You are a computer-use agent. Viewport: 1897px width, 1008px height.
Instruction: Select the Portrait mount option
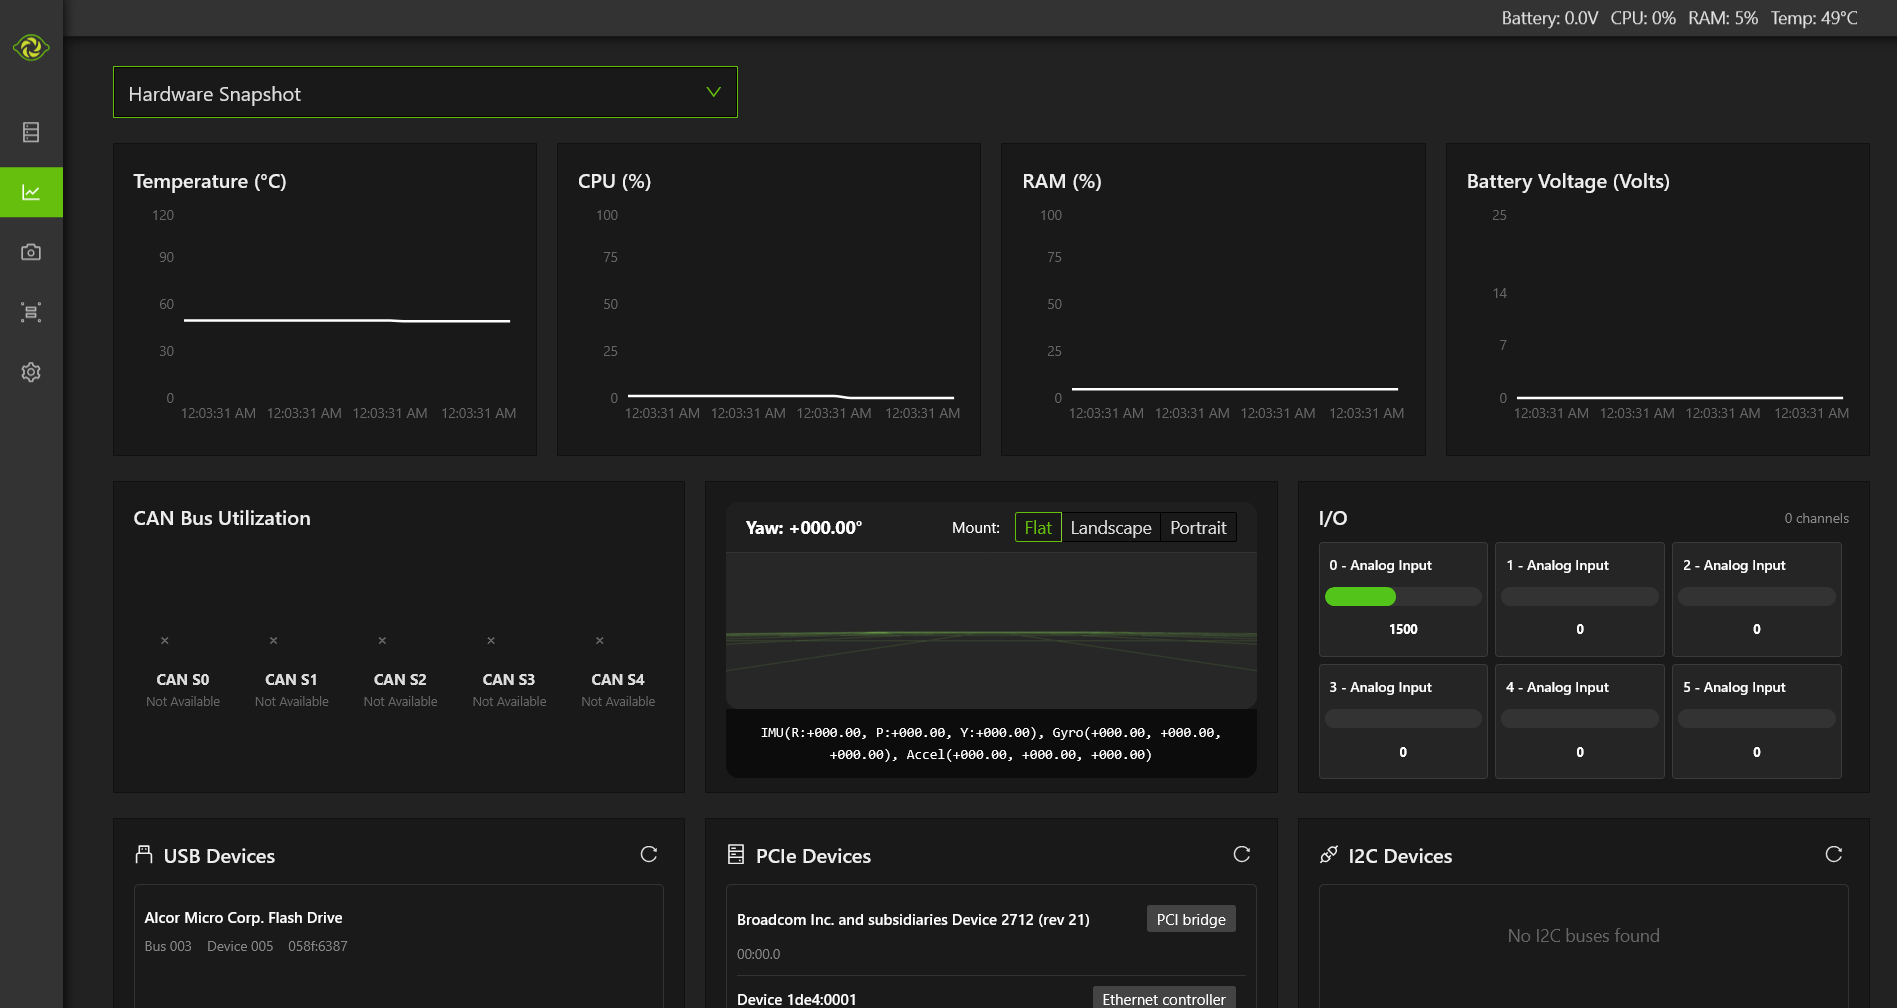[x=1198, y=527]
